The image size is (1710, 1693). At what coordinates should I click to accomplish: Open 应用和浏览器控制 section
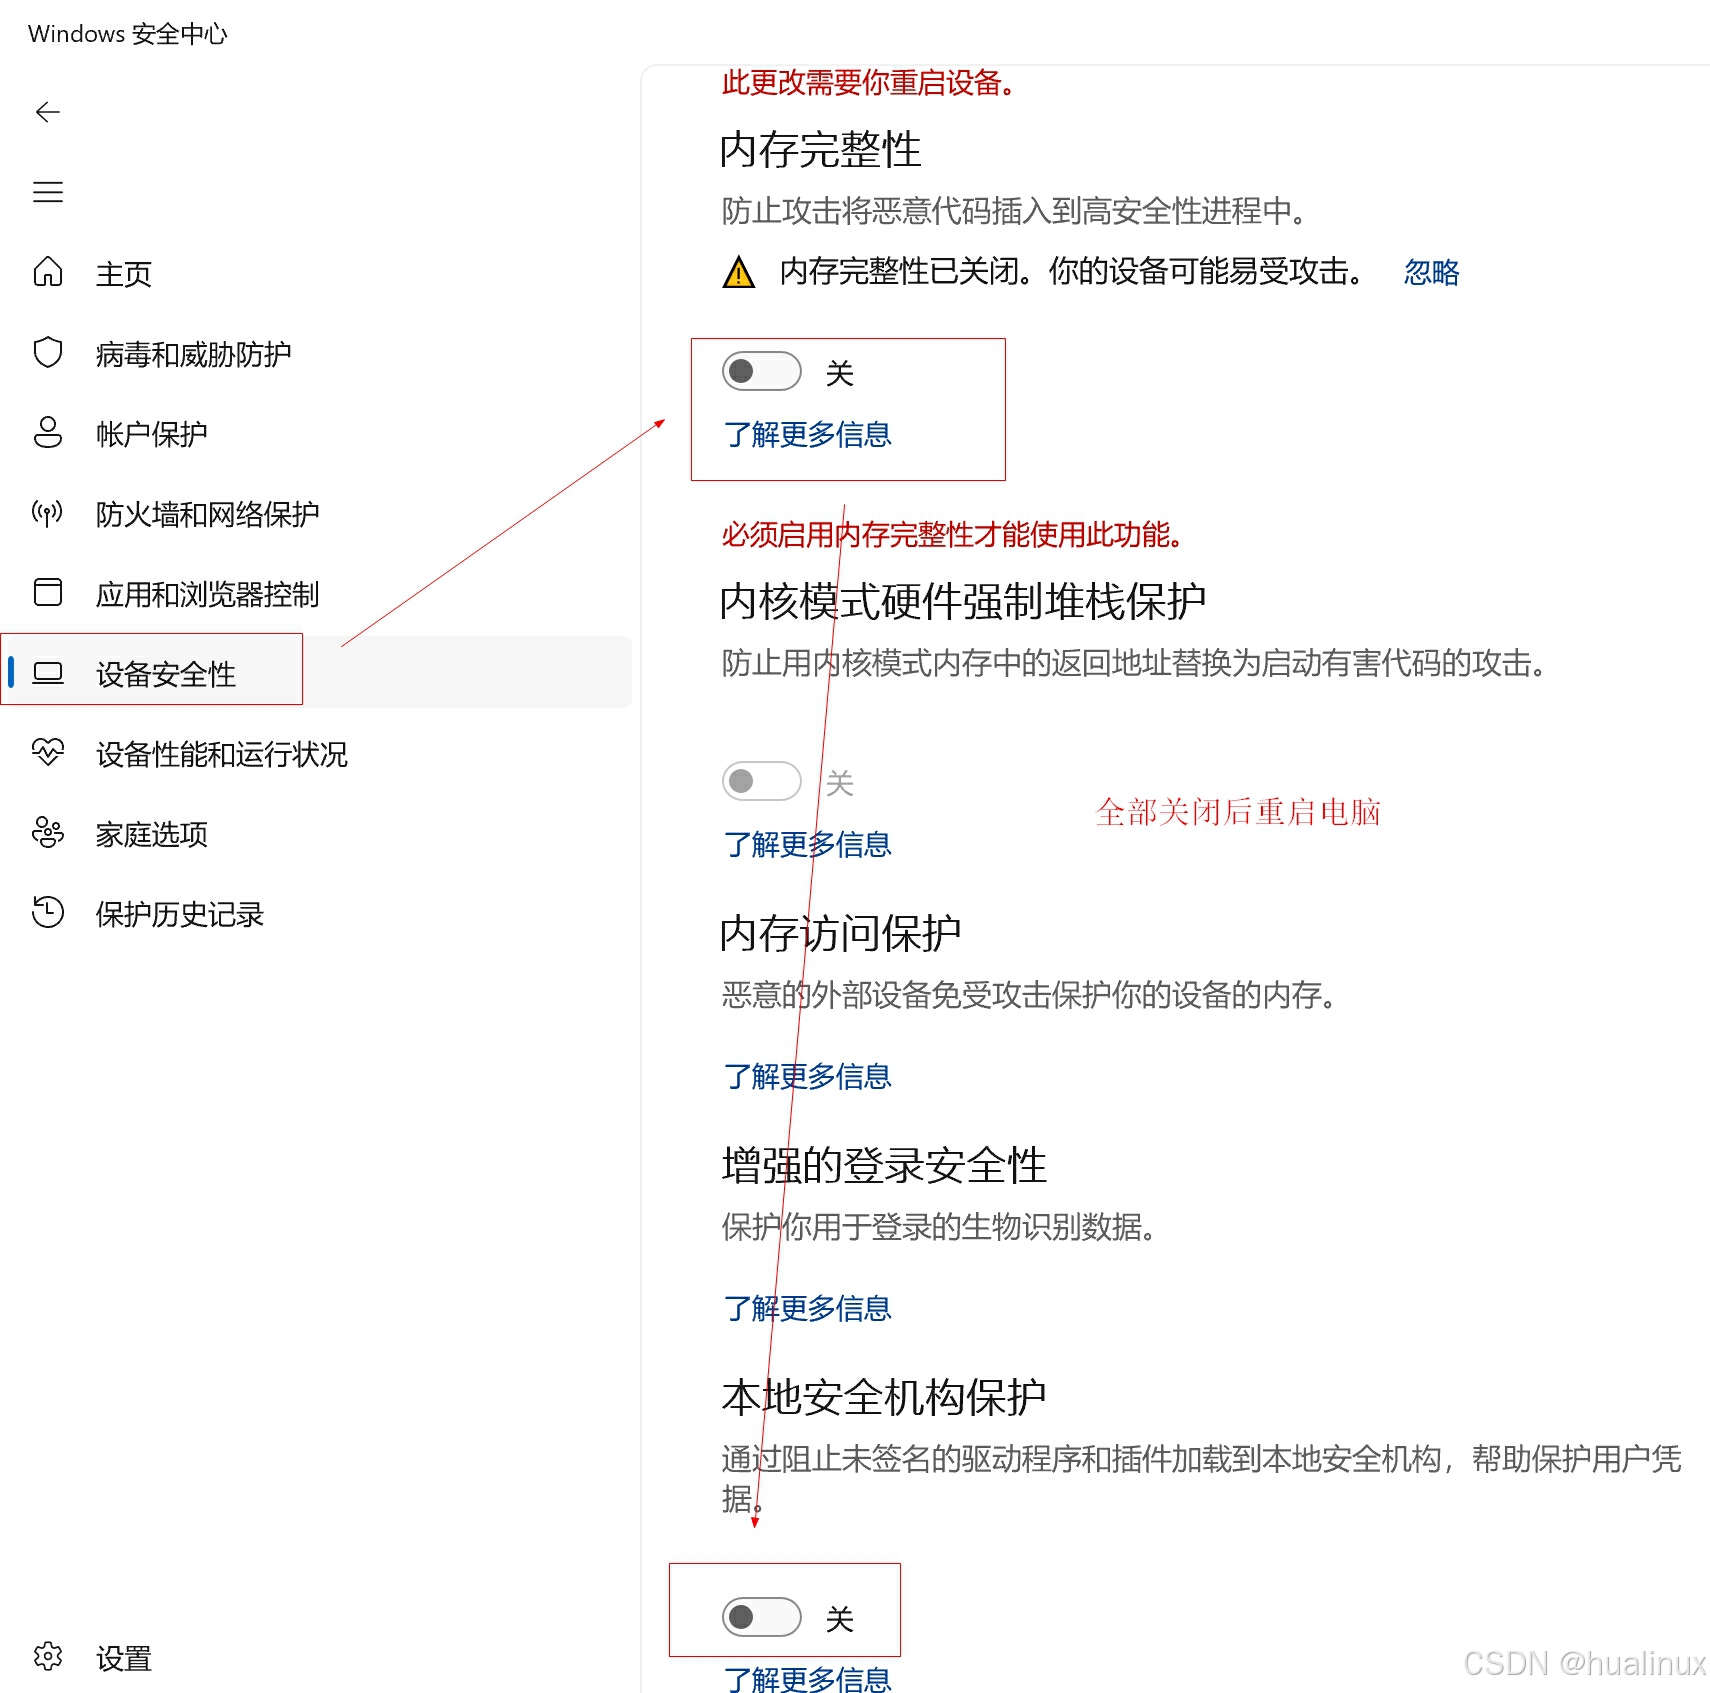pos(316,592)
